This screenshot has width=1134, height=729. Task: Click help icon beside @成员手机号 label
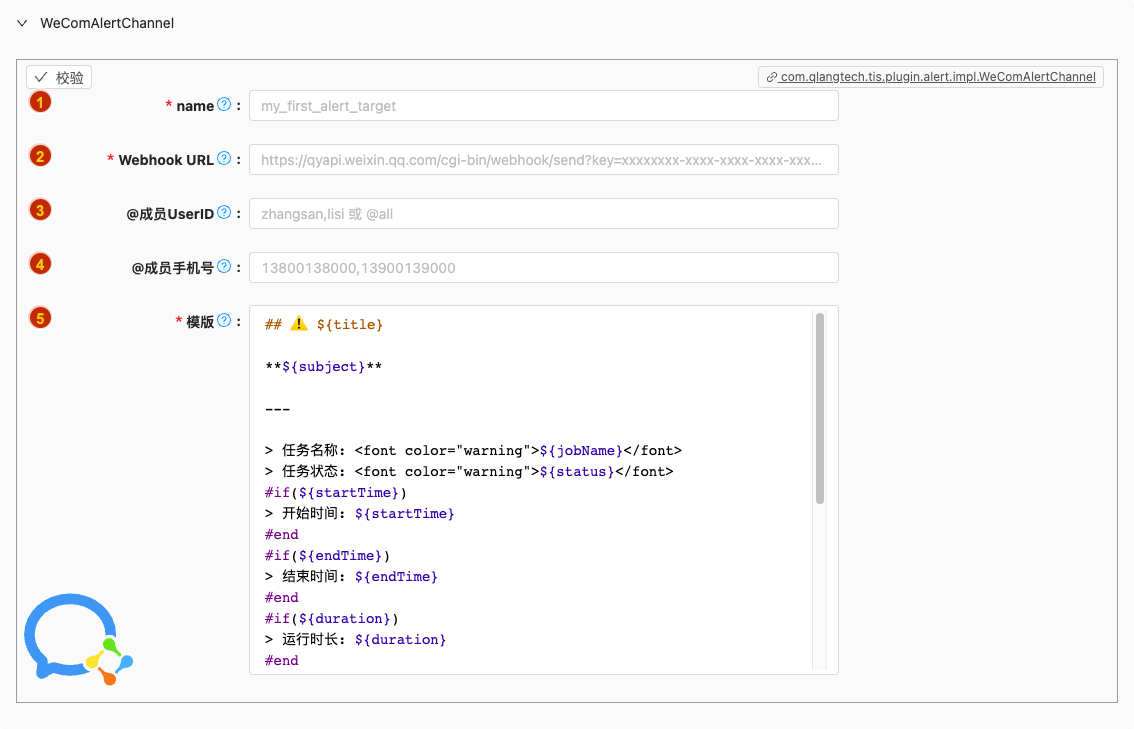[224, 267]
